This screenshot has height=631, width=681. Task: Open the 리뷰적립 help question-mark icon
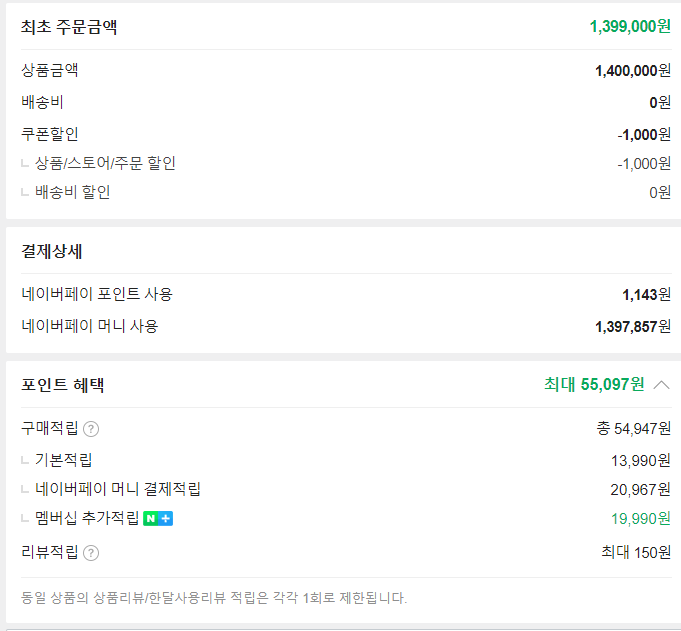point(91,553)
